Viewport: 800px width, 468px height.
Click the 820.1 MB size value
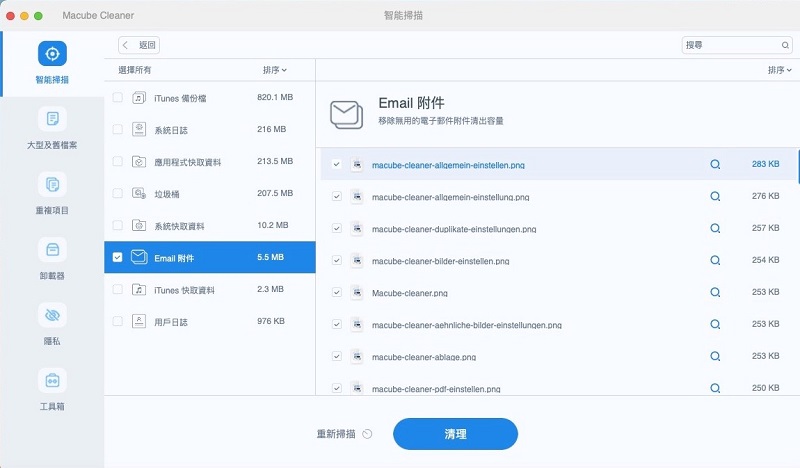[275, 97]
